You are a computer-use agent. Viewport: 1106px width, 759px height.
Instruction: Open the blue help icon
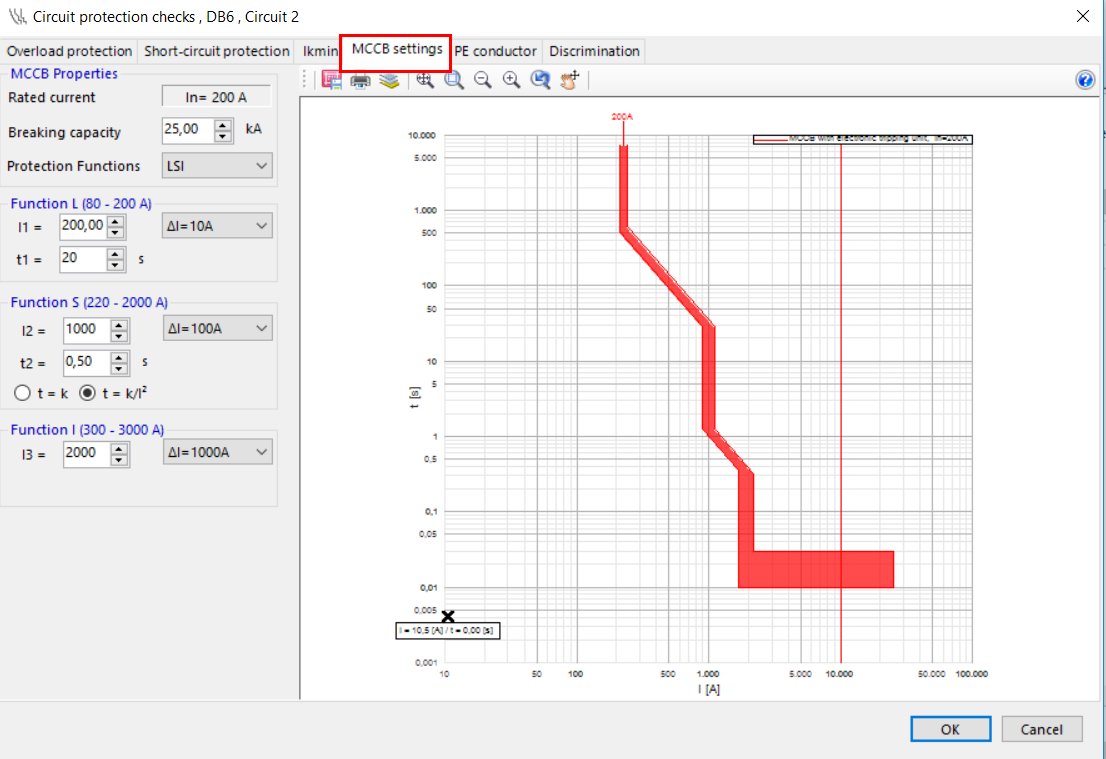point(1085,81)
